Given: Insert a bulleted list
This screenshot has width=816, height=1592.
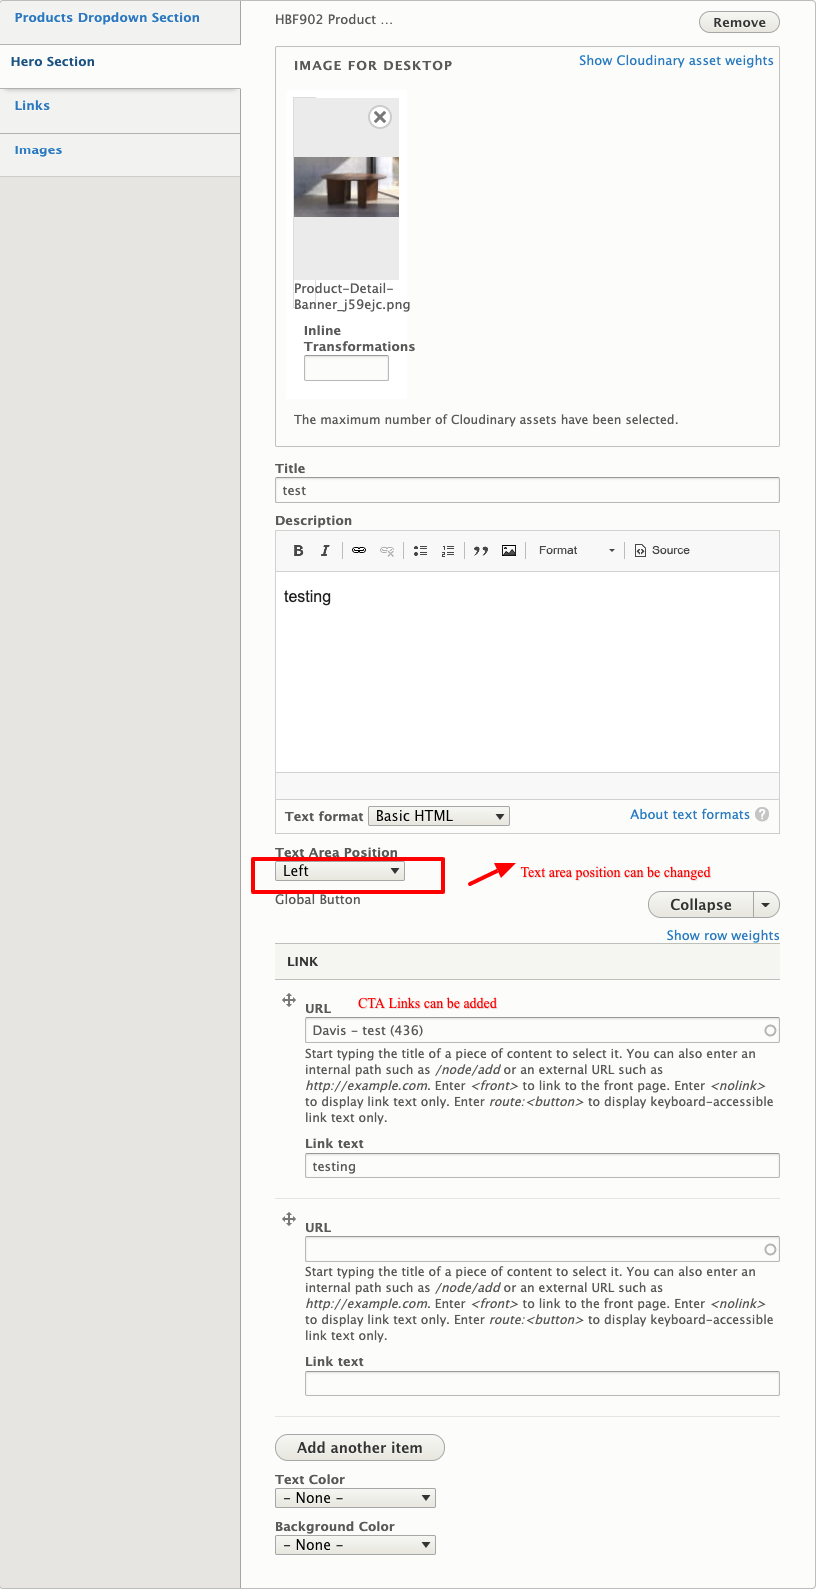Looking at the screenshot, I should [421, 551].
